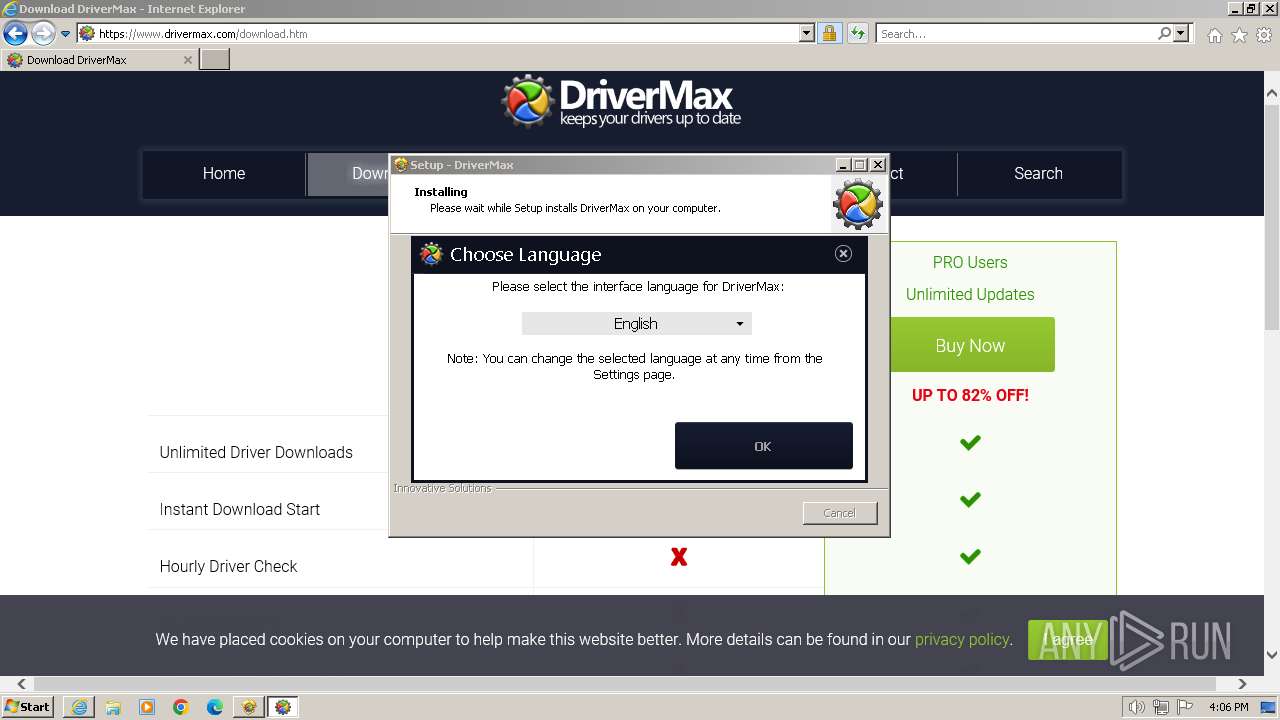Click the red X in Hourly Driver Check row
Viewport: 1280px width, 720px height.
(679, 557)
